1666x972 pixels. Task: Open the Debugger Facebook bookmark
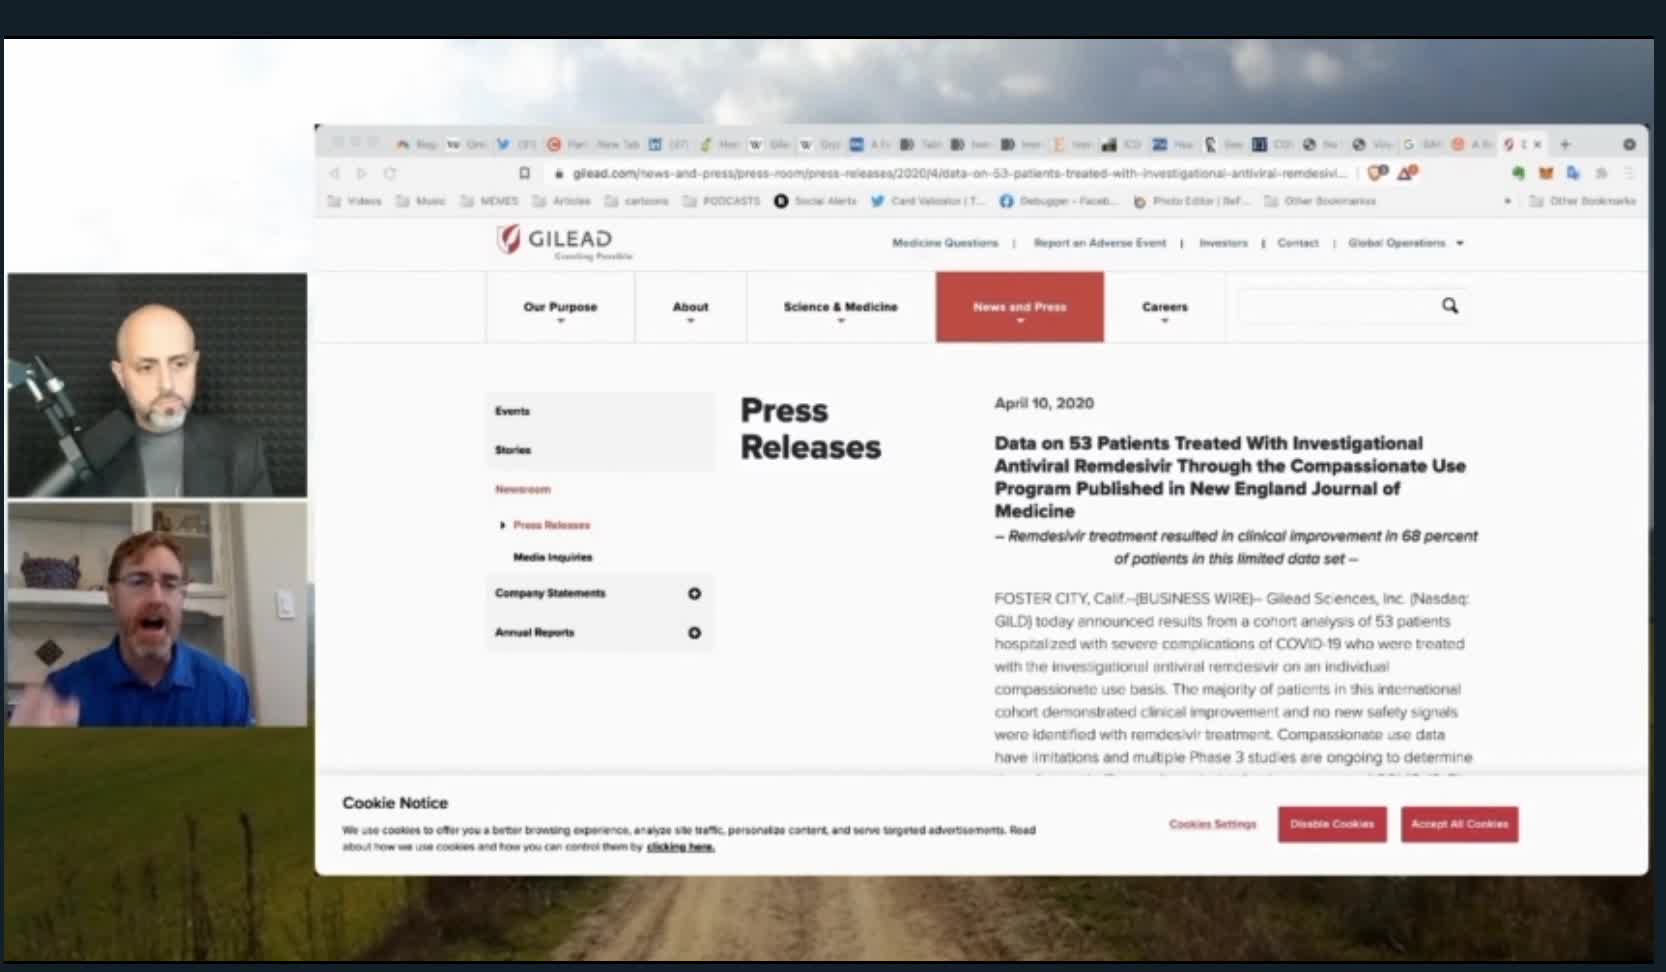pyautogui.click(x=1058, y=201)
